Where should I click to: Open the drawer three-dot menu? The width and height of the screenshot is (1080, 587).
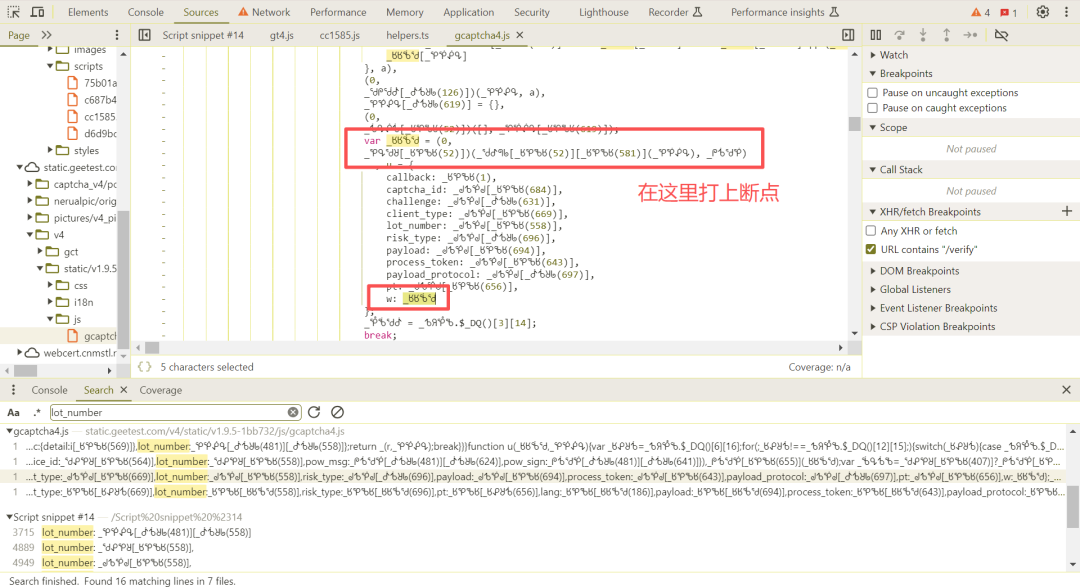(x=13, y=390)
